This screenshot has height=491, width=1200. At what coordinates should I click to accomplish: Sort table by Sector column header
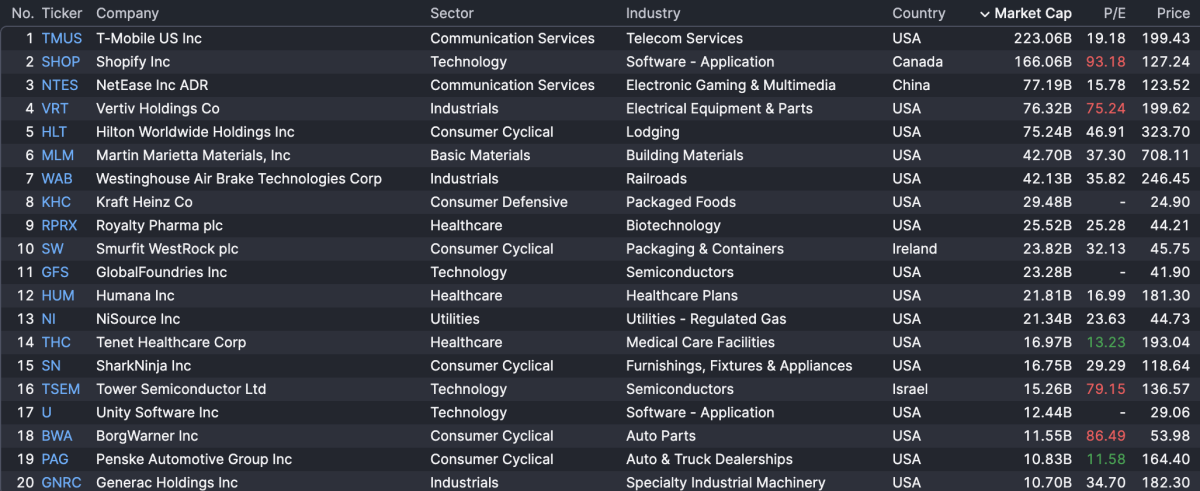coord(452,14)
